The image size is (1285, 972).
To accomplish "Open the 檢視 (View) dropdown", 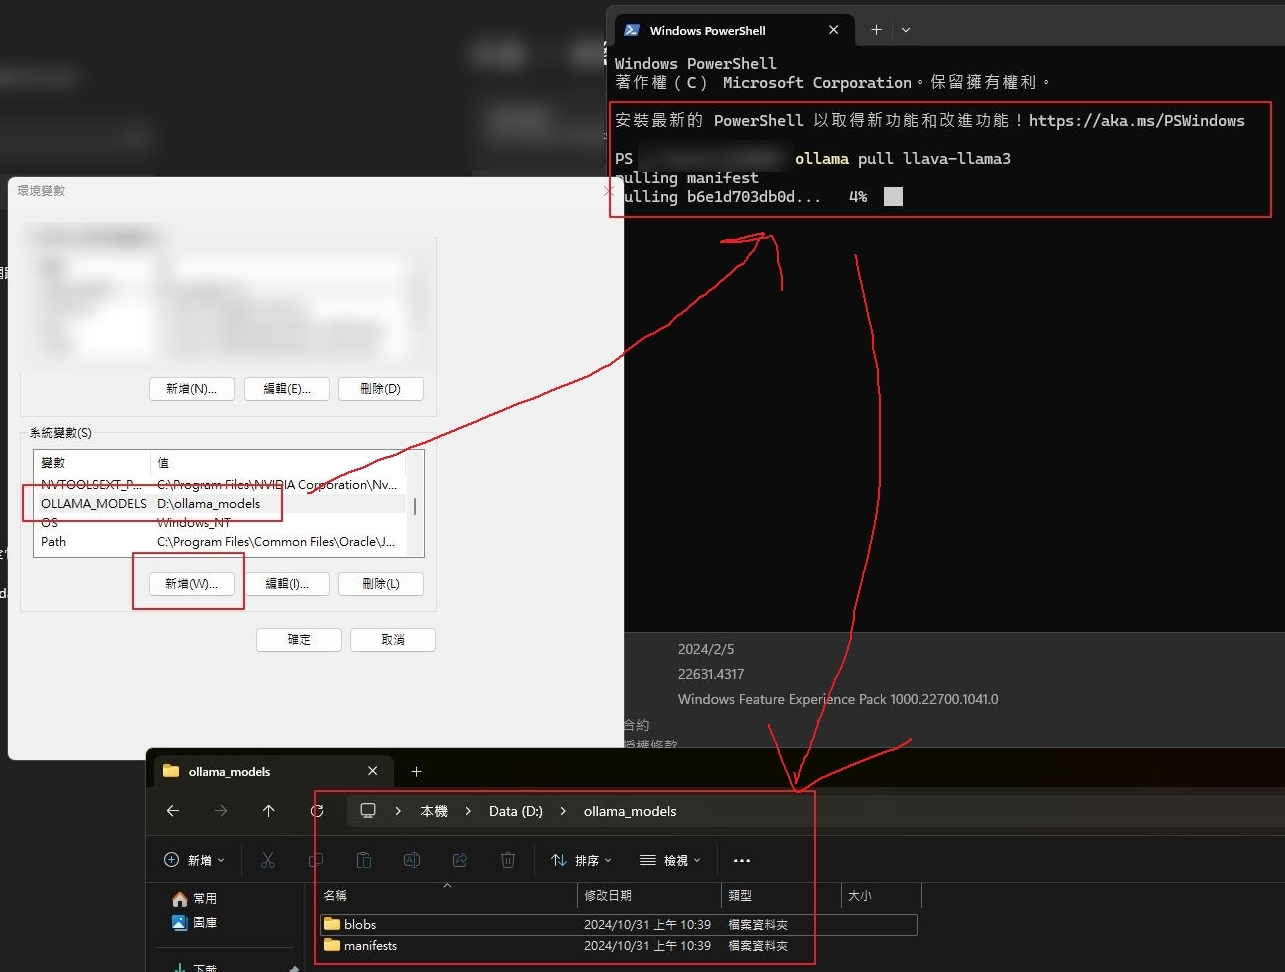I will click(x=670, y=860).
